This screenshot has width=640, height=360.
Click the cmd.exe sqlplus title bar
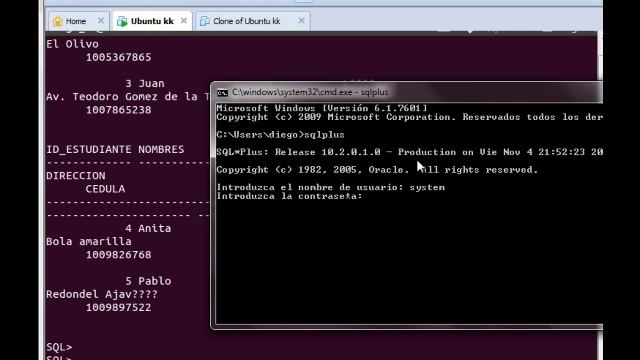(x=406, y=92)
